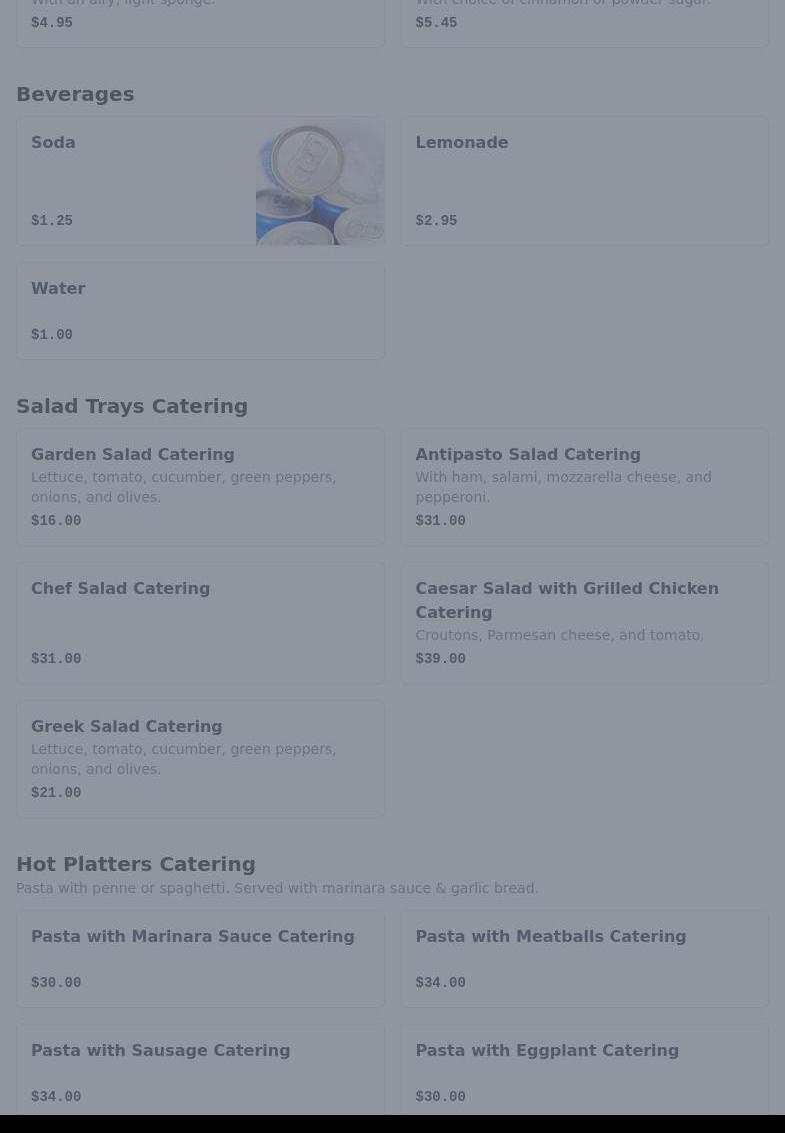Choose Pasta with Meatballs Catering
Image resolution: width=785 pixels, height=1133 pixels.
point(584,958)
